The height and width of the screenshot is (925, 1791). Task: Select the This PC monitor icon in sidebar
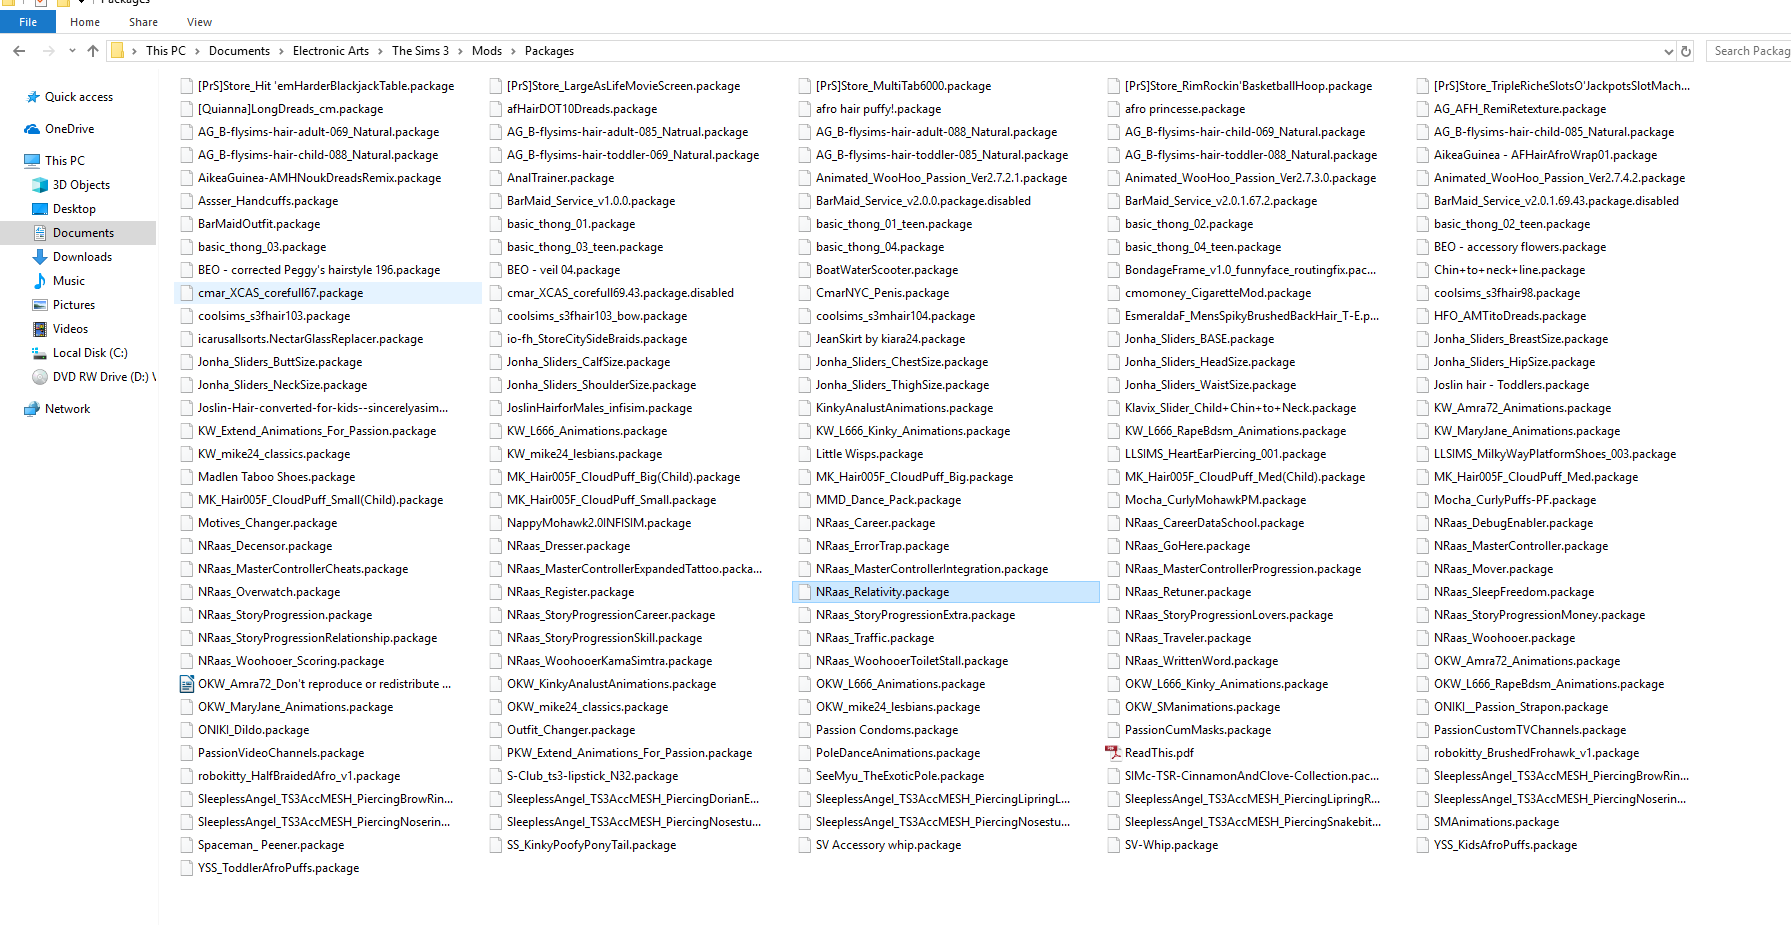(32, 161)
